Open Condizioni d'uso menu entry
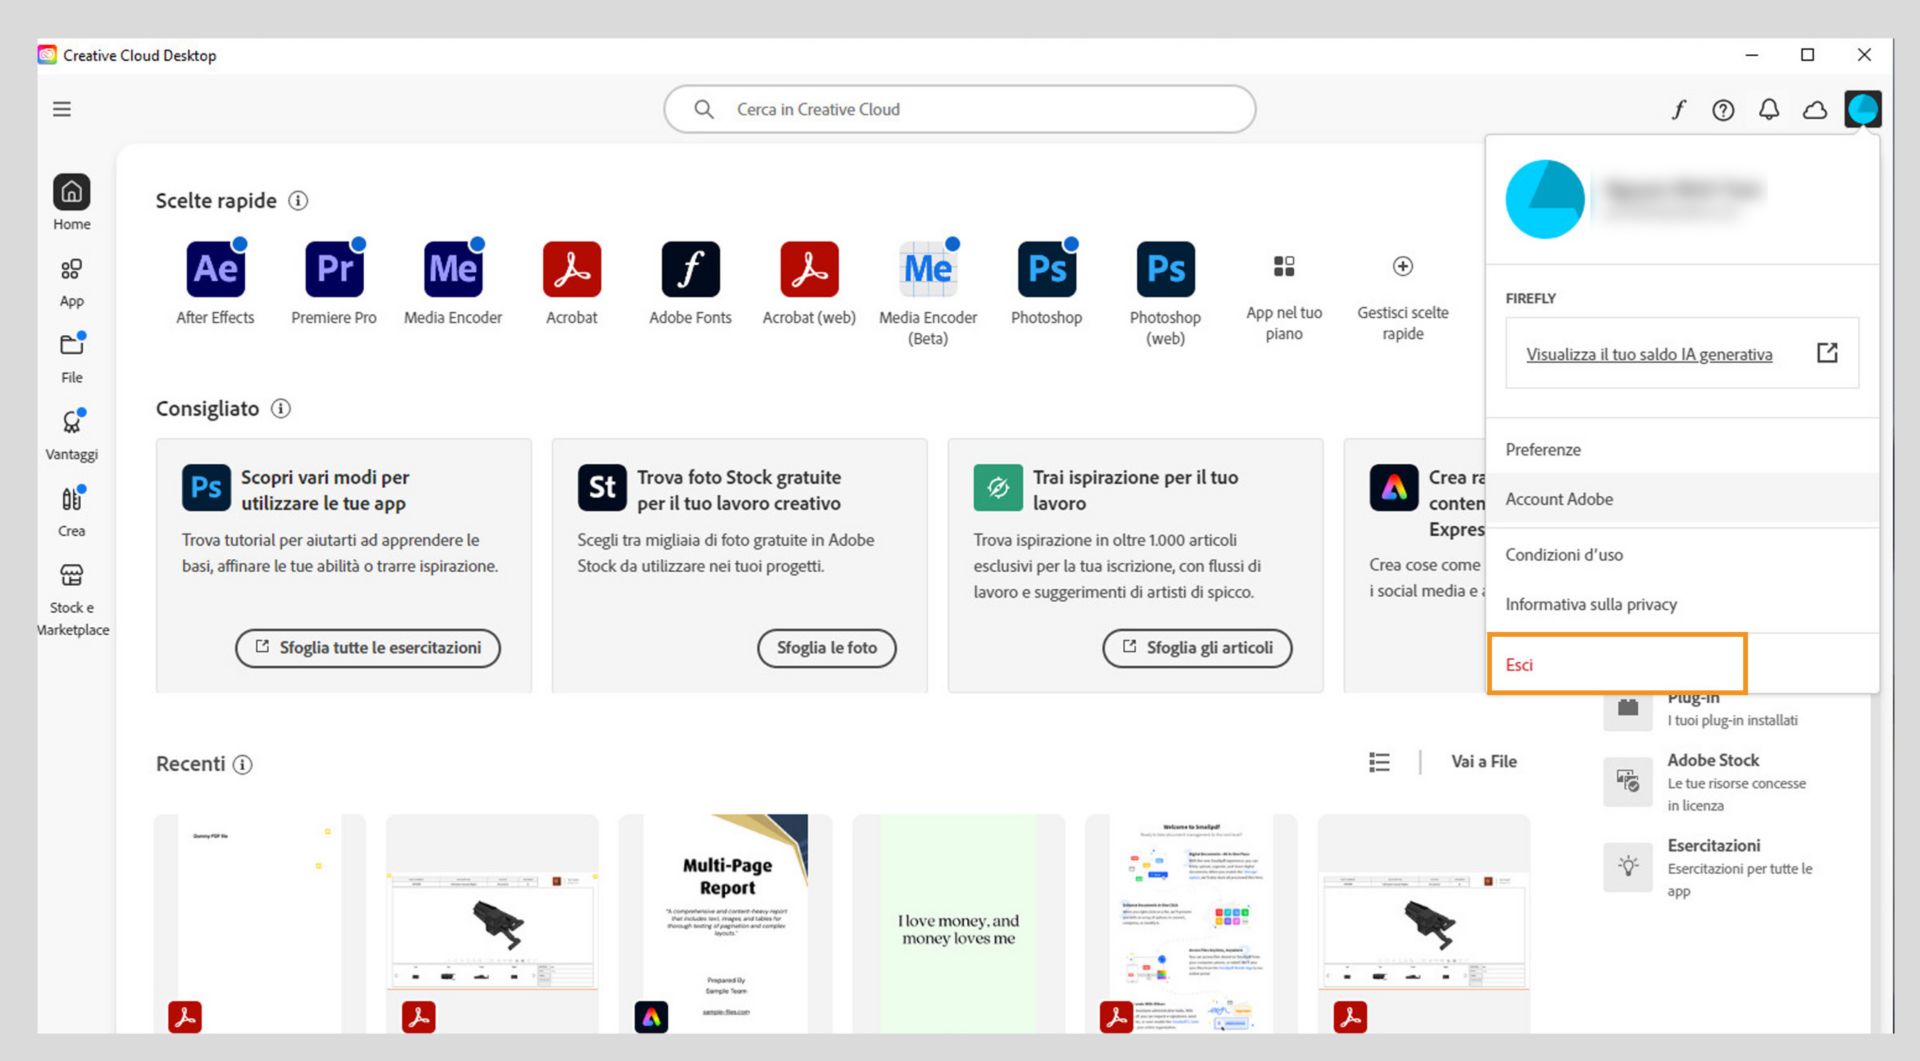Viewport: 1920px width, 1061px height. point(1682,555)
